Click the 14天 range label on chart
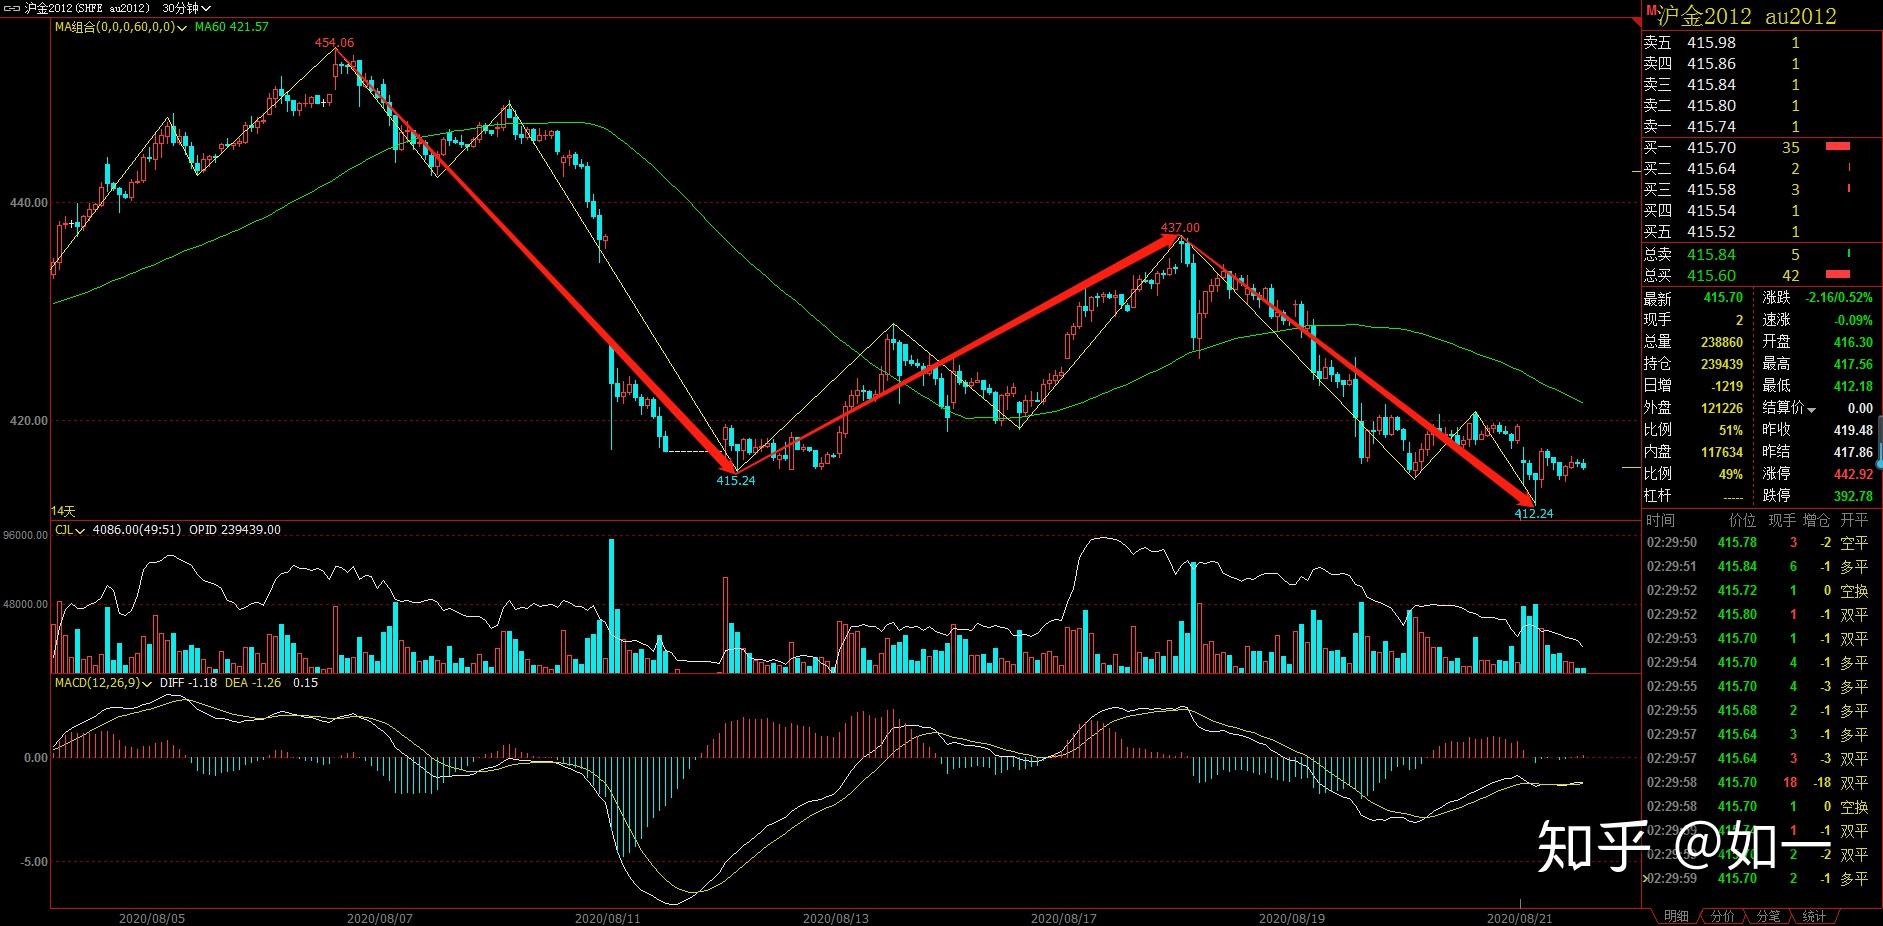1883x926 pixels. tap(63, 511)
